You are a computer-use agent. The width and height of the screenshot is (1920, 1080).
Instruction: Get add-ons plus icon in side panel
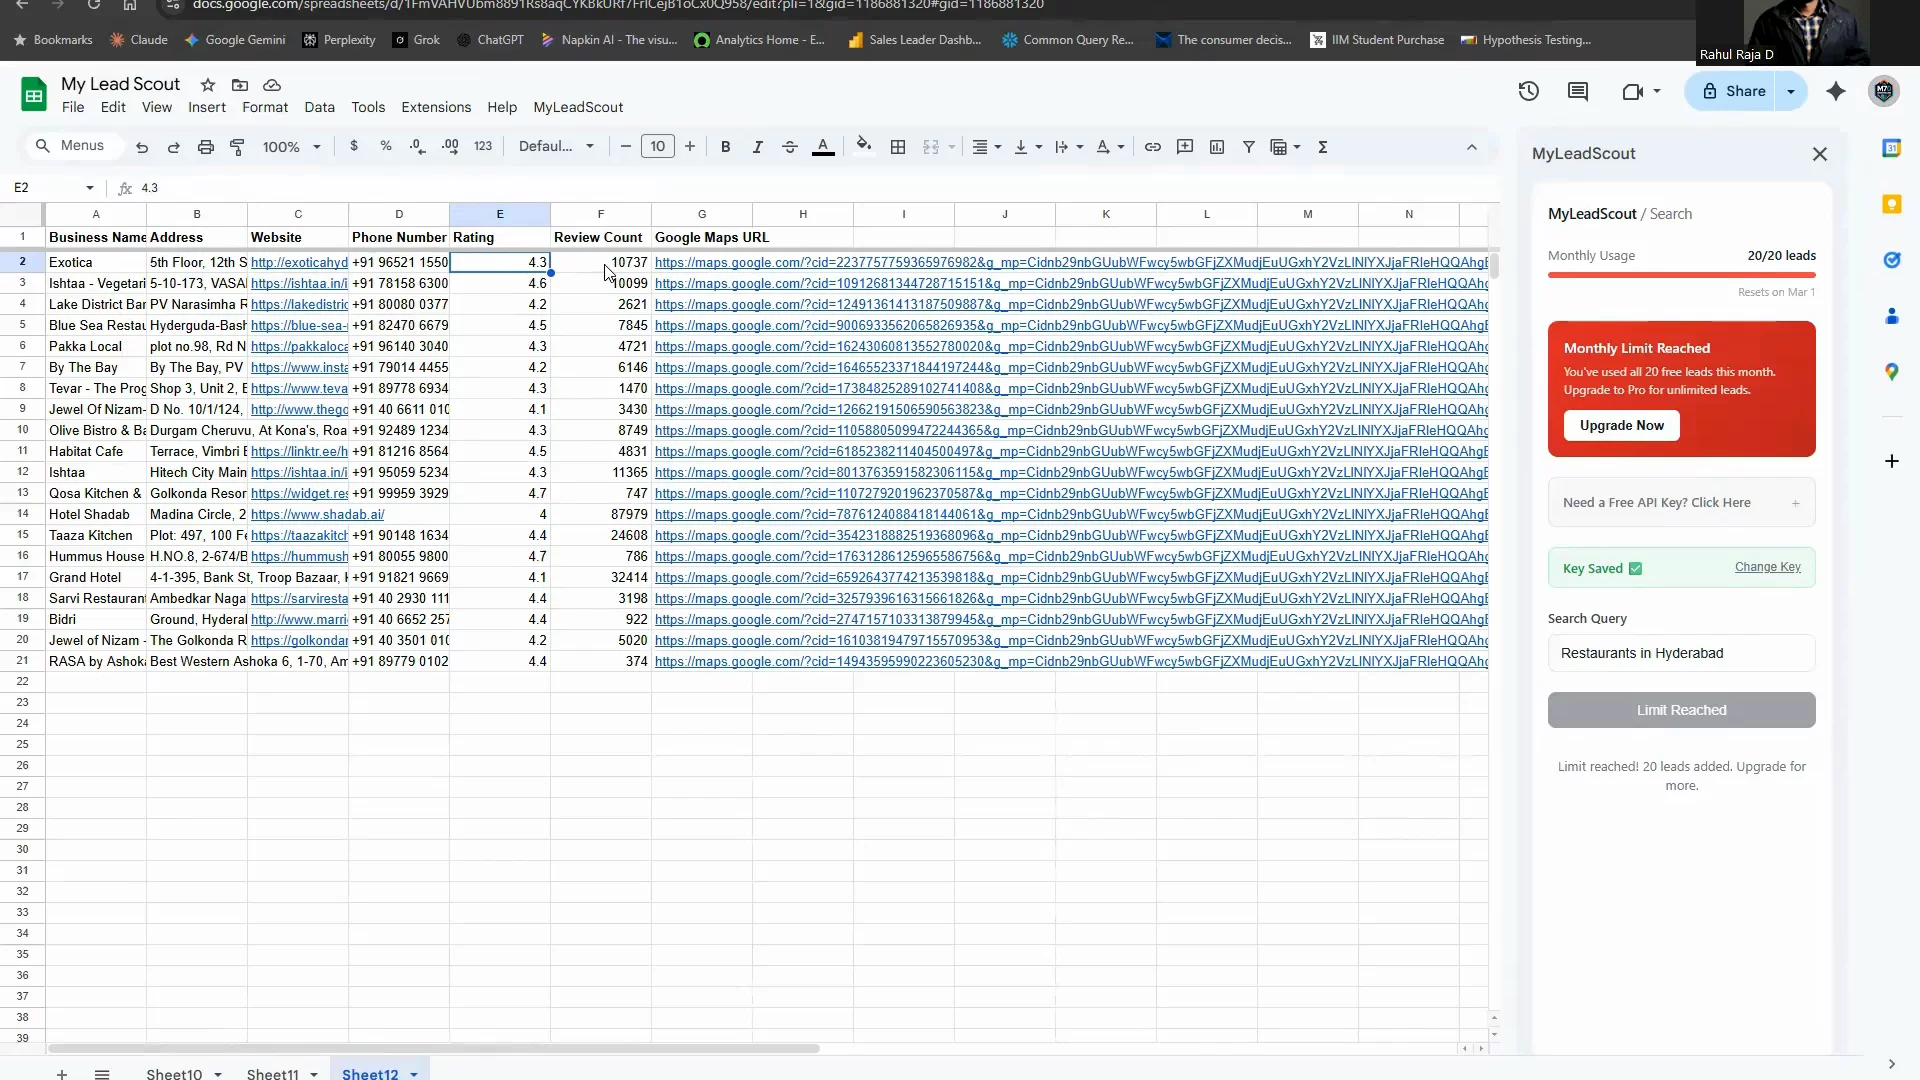pyautogui.click(x=1891, y=461)
